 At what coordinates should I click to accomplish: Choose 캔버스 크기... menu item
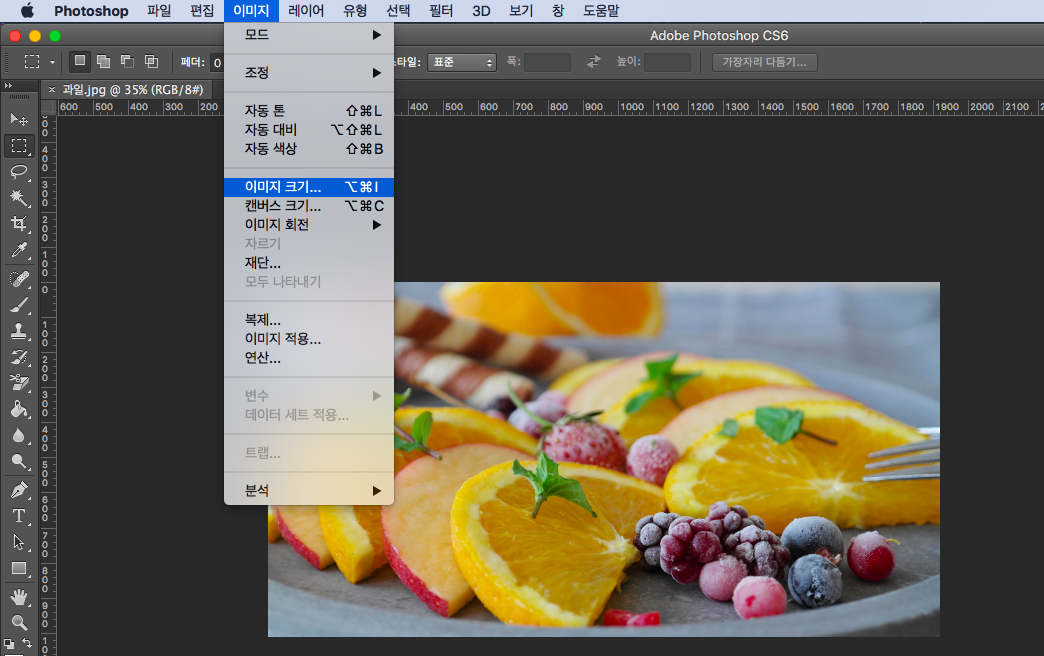309,206
